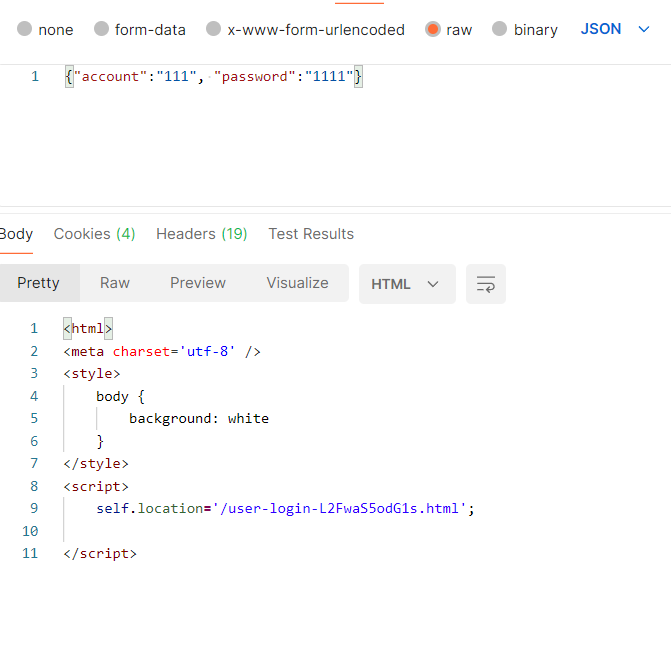This screenshot has height=664, width=671.
Task: Open the JSON body format dropdown
Action: coord(615,29)
